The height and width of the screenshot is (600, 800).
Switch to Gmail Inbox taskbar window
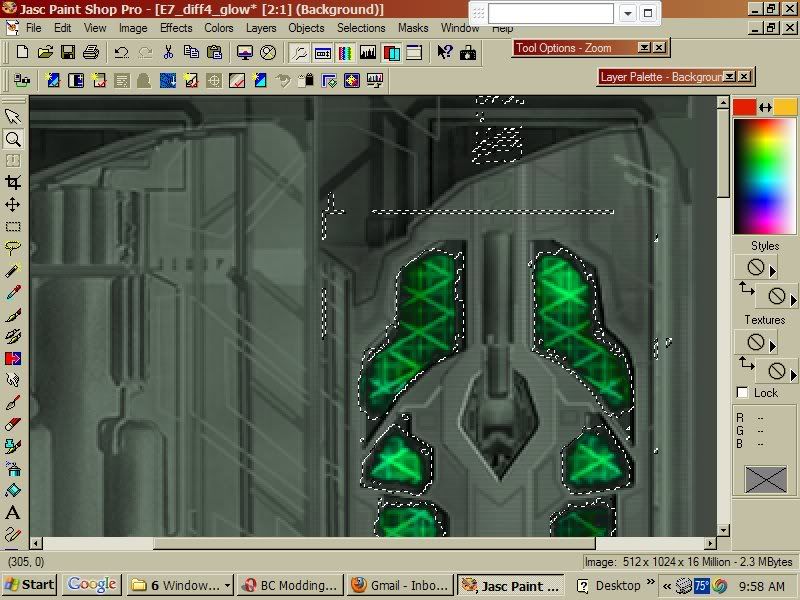(400, 585)
